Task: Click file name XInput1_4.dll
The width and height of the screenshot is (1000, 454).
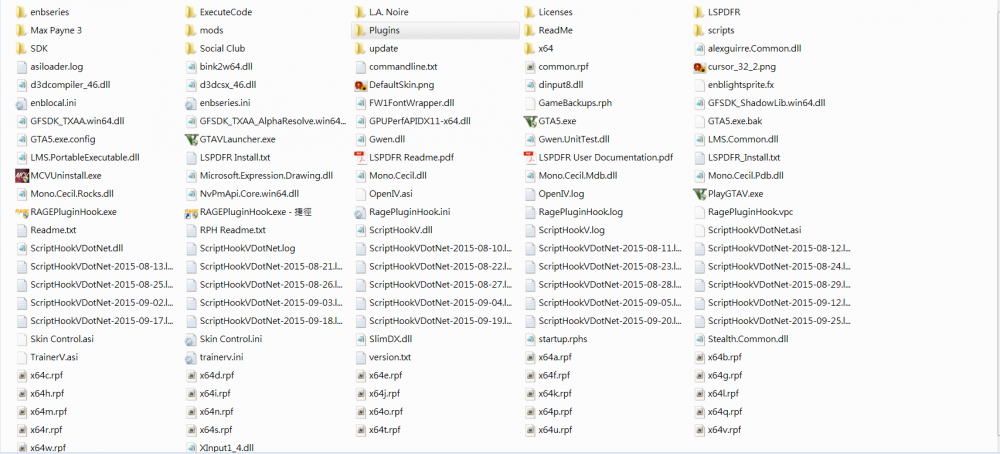Action: tap(226, 448)
